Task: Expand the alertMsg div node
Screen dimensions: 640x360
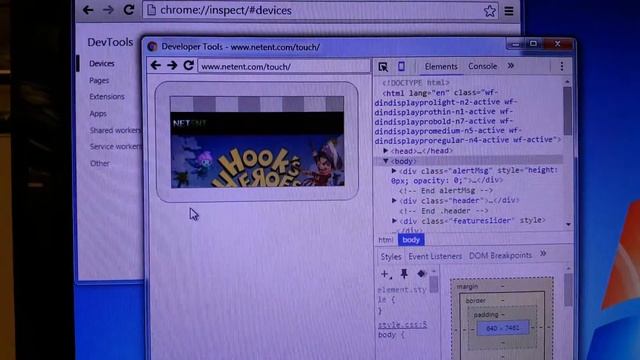Action: (x=394, y=171)
